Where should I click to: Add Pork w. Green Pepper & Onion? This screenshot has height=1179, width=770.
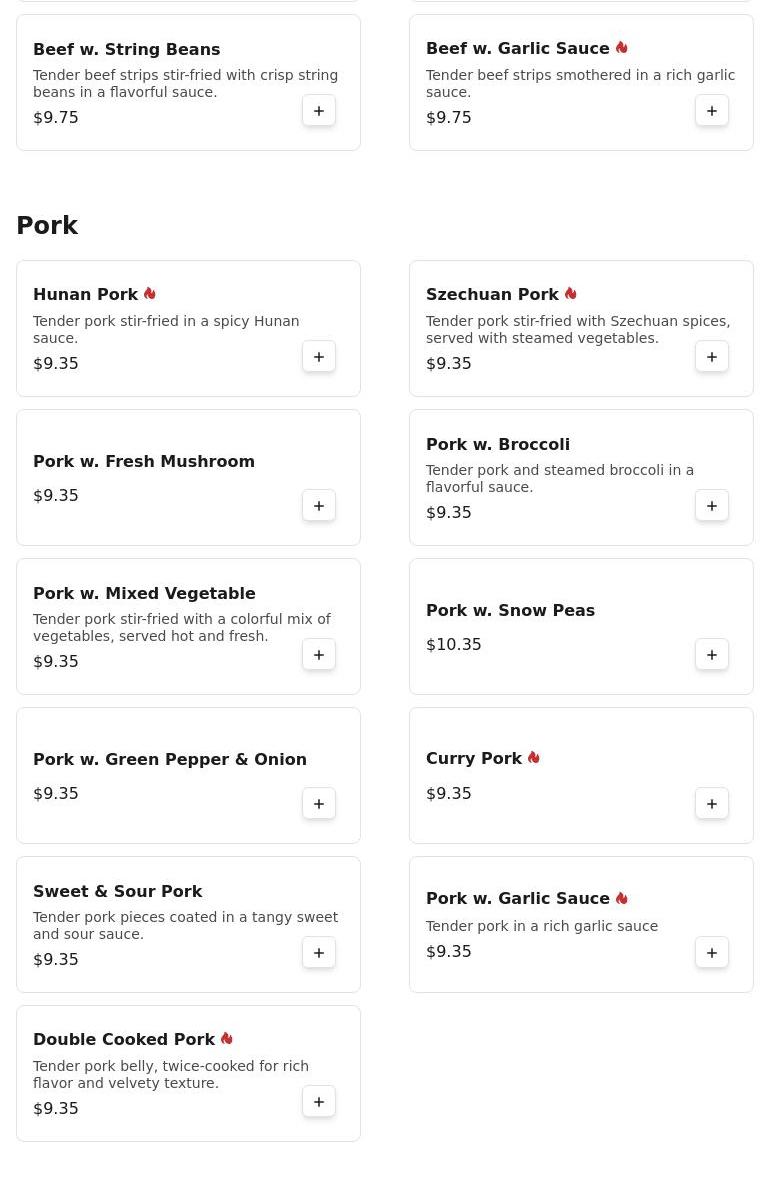click(x=319, y=804)
